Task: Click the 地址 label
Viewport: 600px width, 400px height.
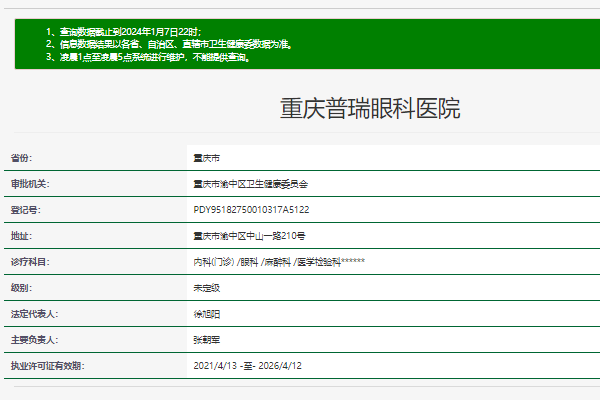Action: point(21,236)
